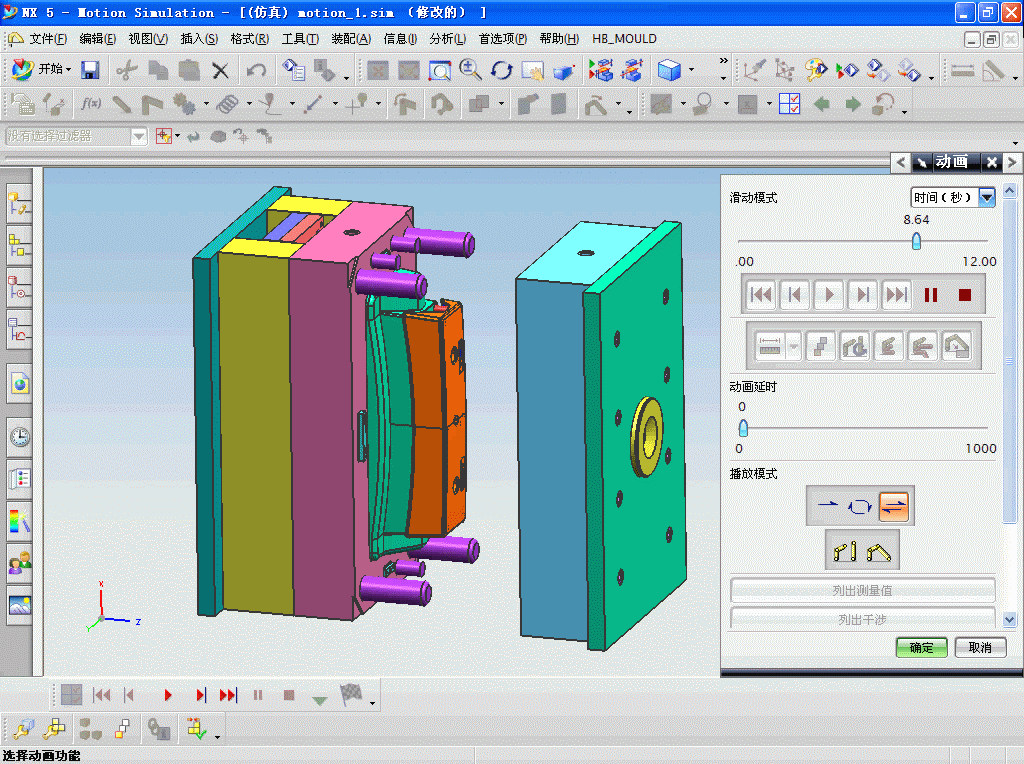Click the Internet Explorer page icon in the sidebar
The image size is (1024, 764).
coord(20,384)
